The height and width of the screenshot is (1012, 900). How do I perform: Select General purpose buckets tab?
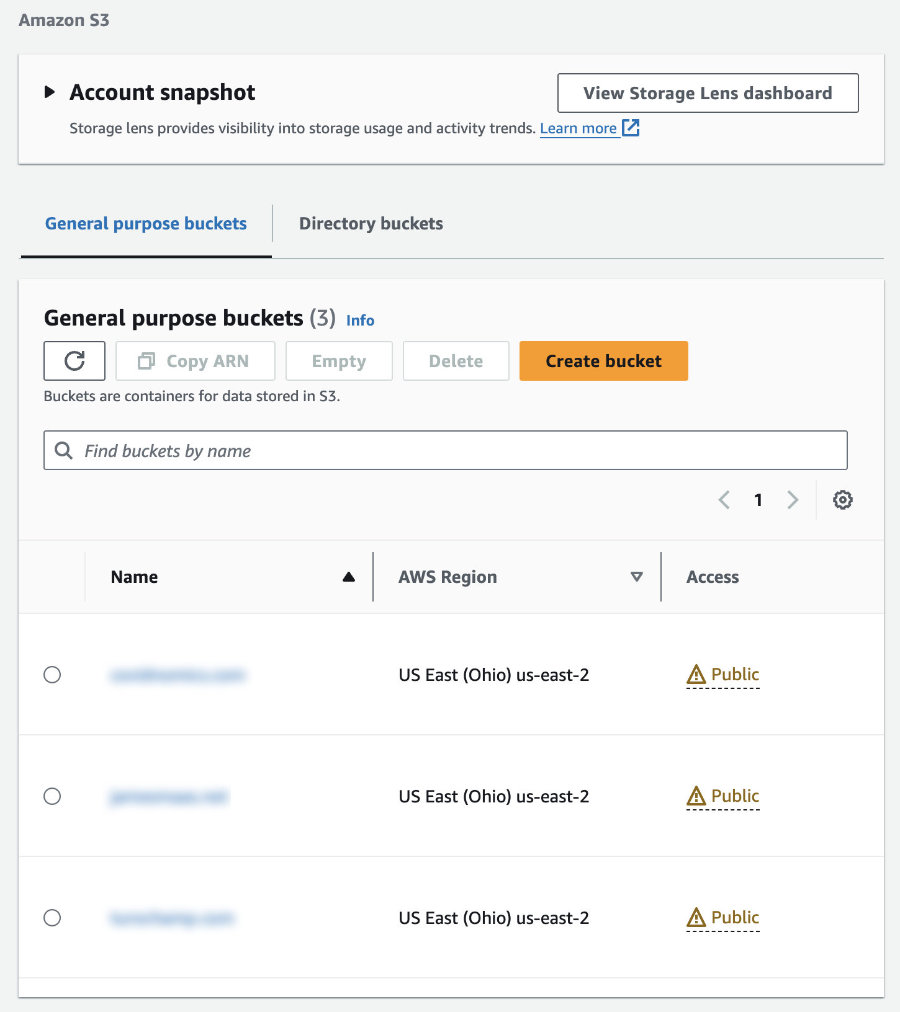[146, 223]
